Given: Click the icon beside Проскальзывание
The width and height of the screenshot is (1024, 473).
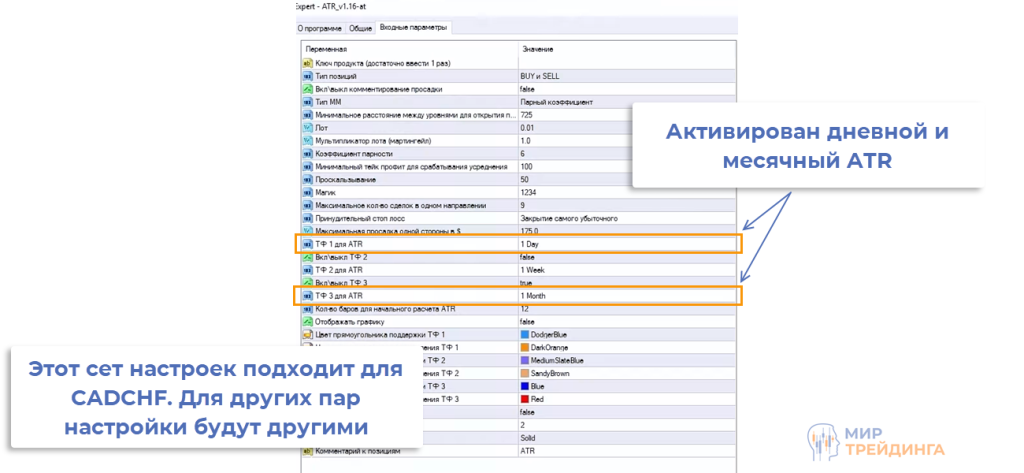Looking at the screenshot, I should point(308,180).
